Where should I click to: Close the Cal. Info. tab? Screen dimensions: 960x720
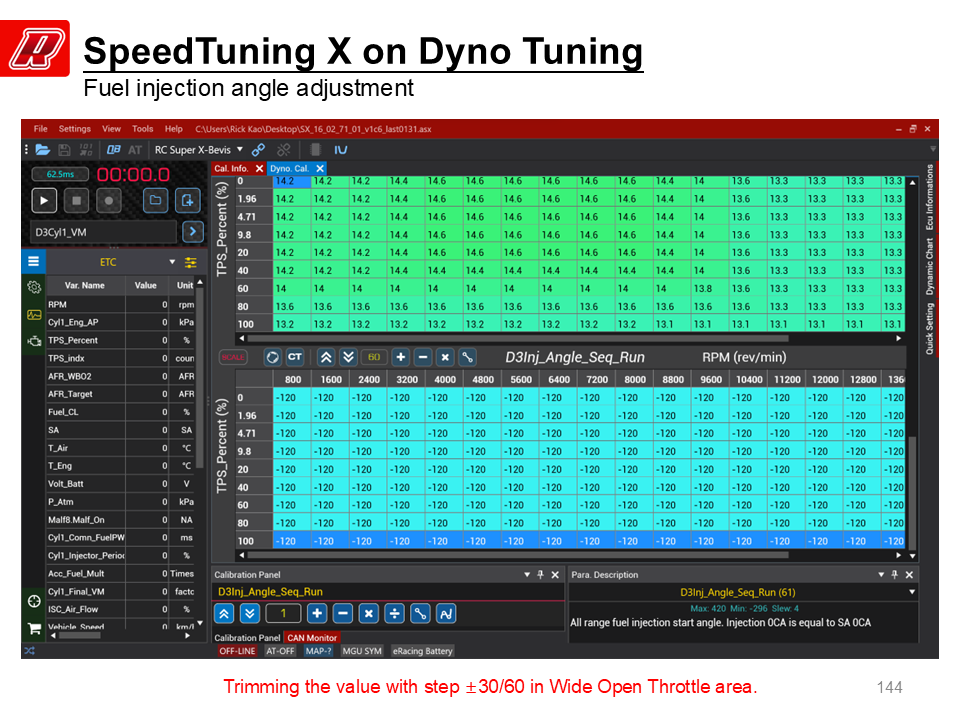pyautogui.click(x=259, y=168)
